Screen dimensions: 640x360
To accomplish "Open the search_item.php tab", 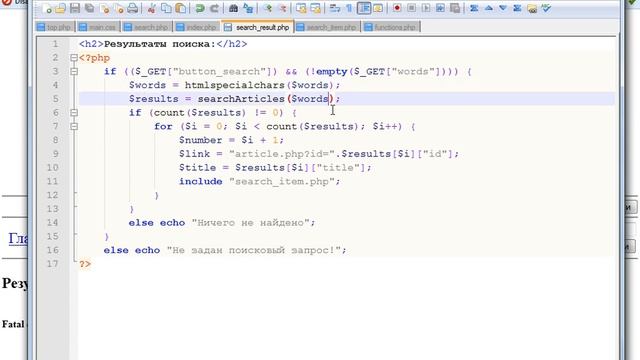I will pos(327,27).
